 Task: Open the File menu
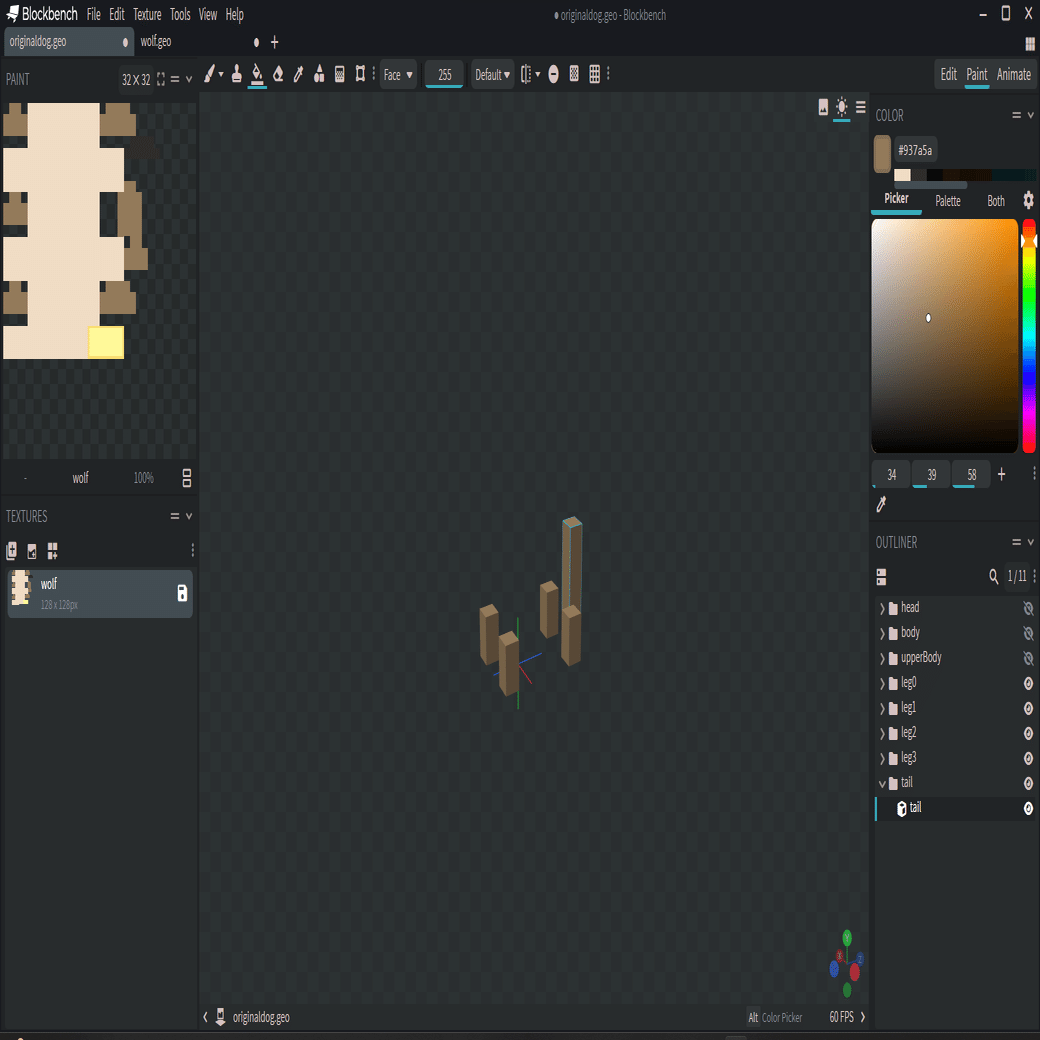coord(94,14)
